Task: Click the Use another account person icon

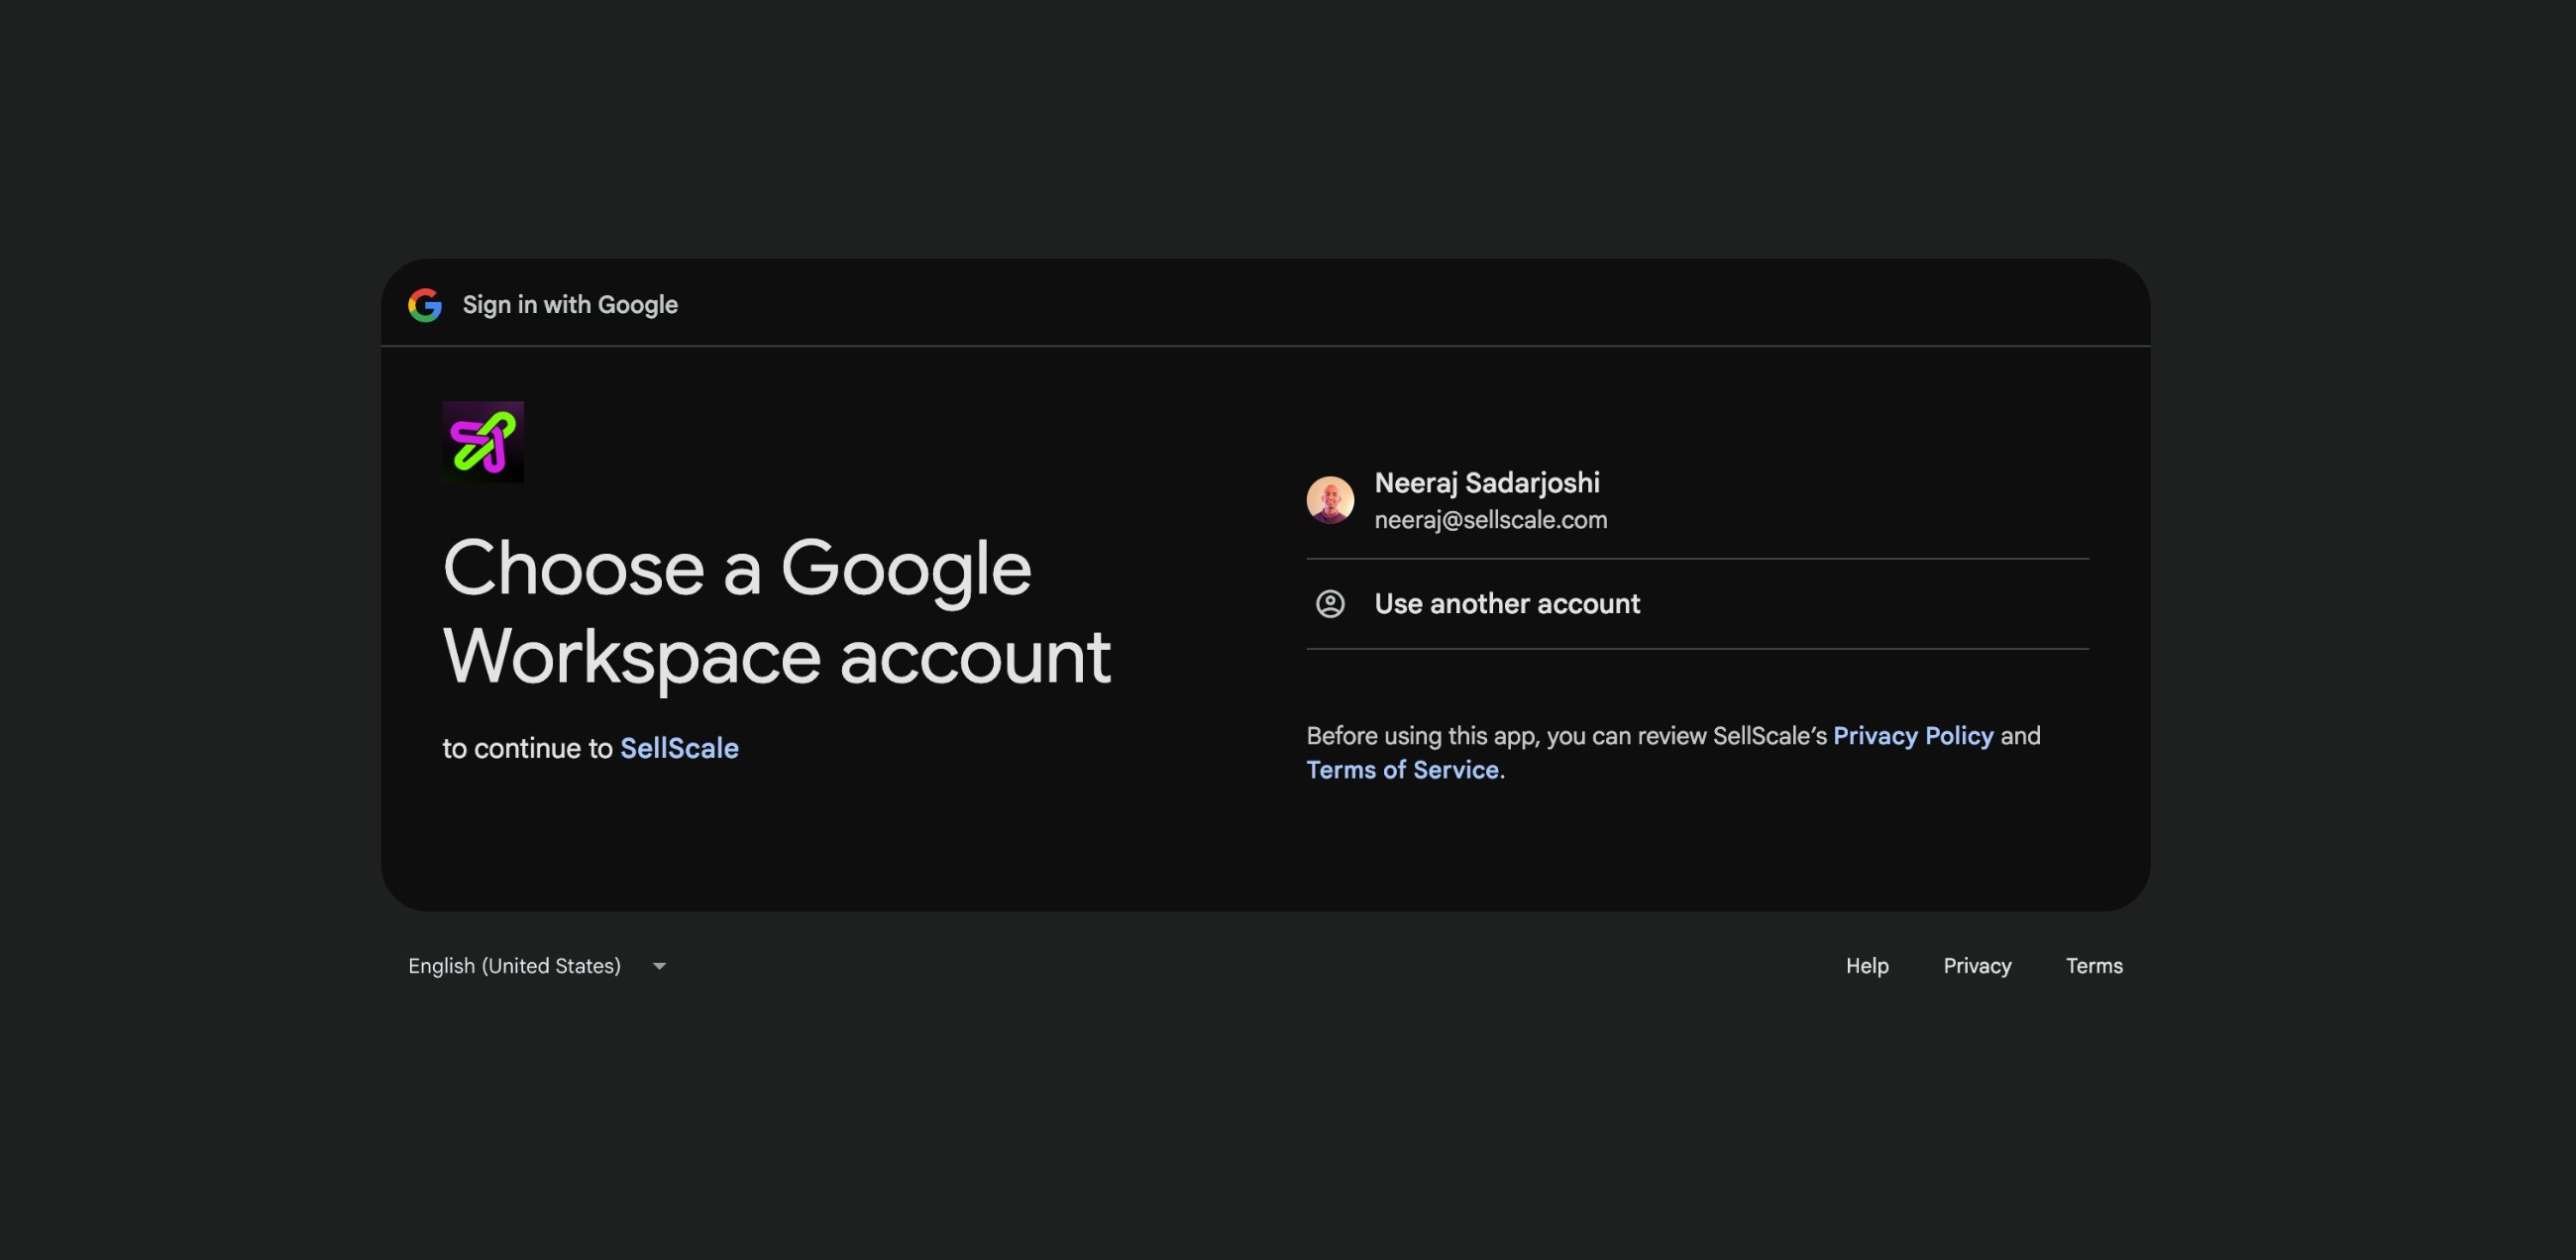Action: (x=1330, y=604)
